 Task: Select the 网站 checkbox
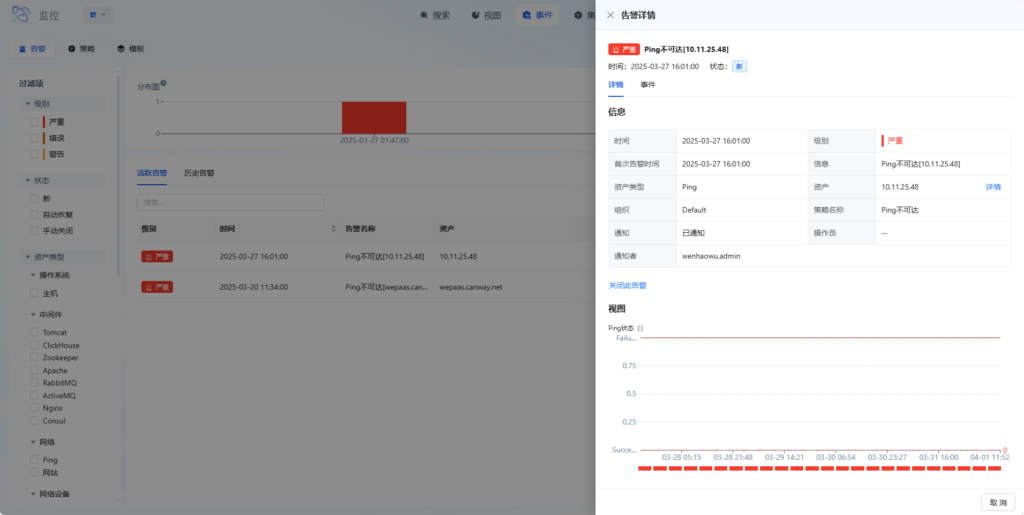point(34,472)
